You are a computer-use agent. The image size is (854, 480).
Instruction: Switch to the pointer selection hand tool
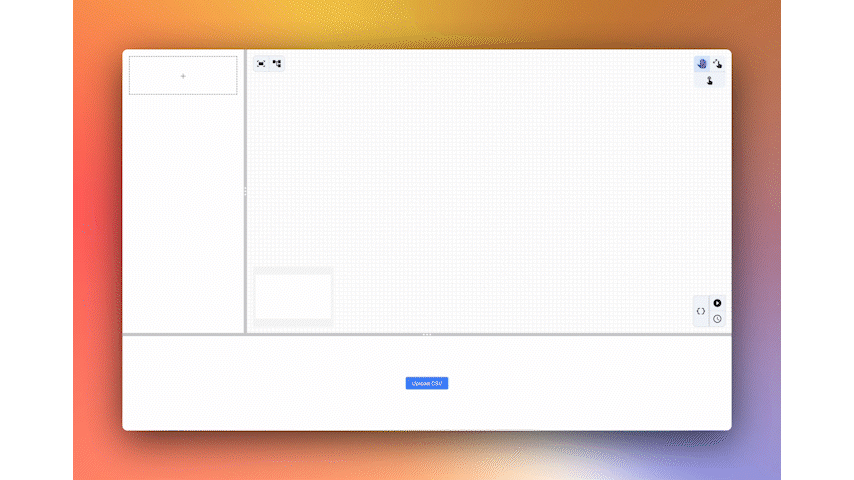[718, 63]
